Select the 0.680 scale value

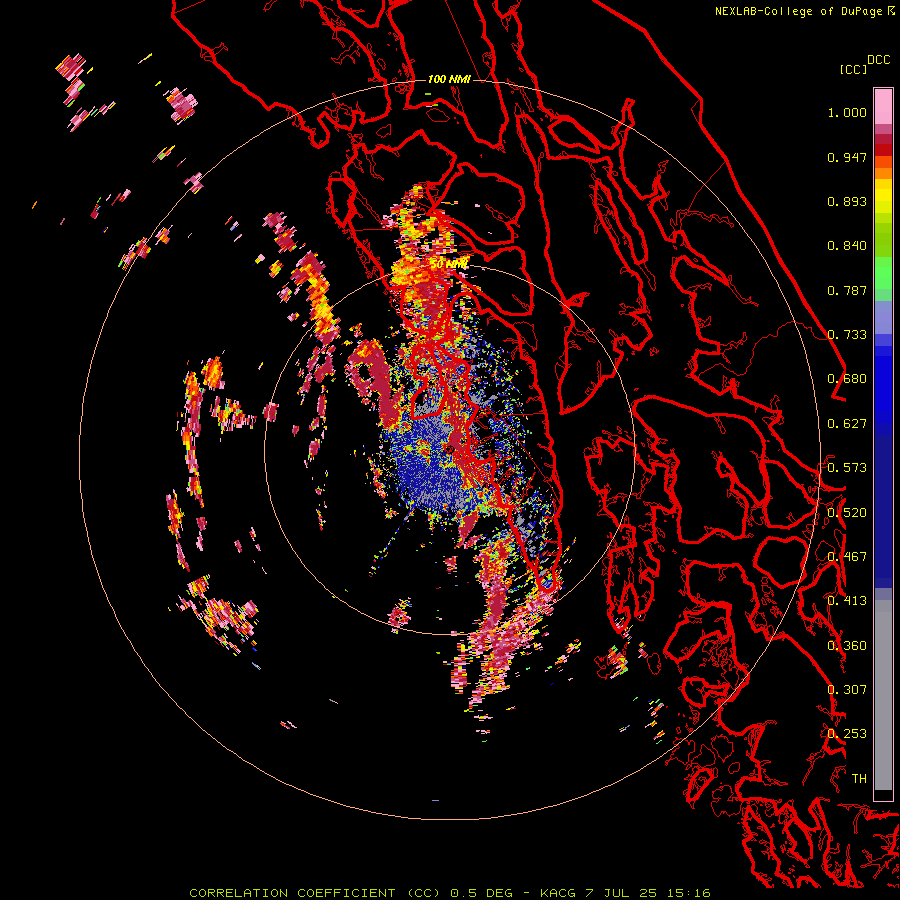[847, 379]
